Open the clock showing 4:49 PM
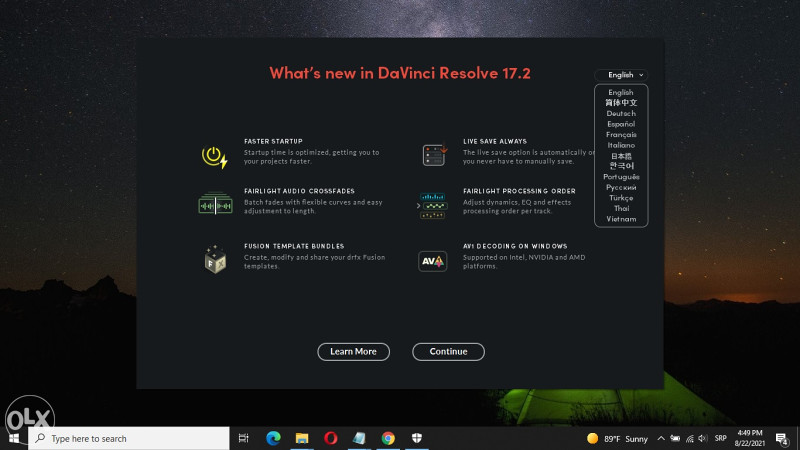Viewport: 800px width, 450px height. click(x=749, y=438)
